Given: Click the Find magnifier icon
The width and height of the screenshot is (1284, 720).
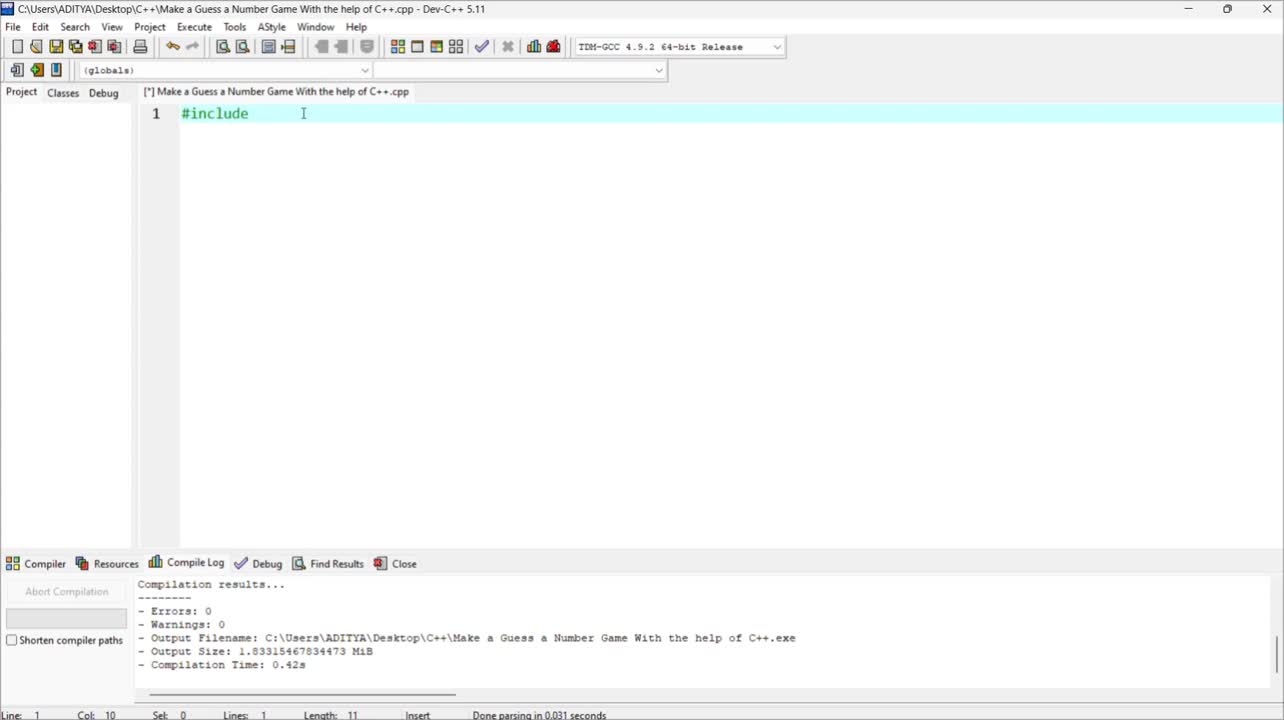Looking at the screenshot, I should pos(223,47).
